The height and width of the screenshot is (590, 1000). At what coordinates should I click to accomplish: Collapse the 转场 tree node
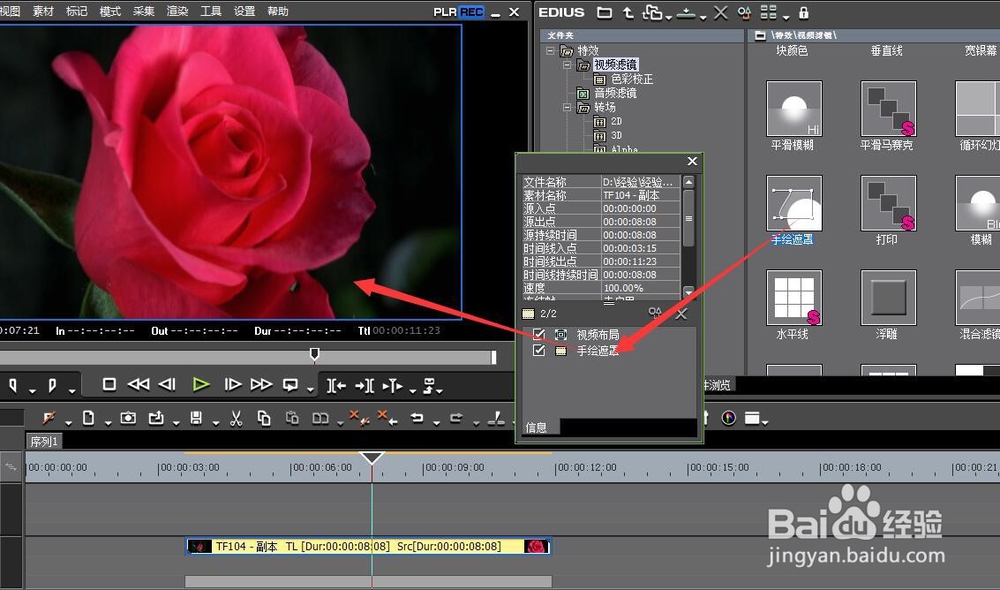566,107
